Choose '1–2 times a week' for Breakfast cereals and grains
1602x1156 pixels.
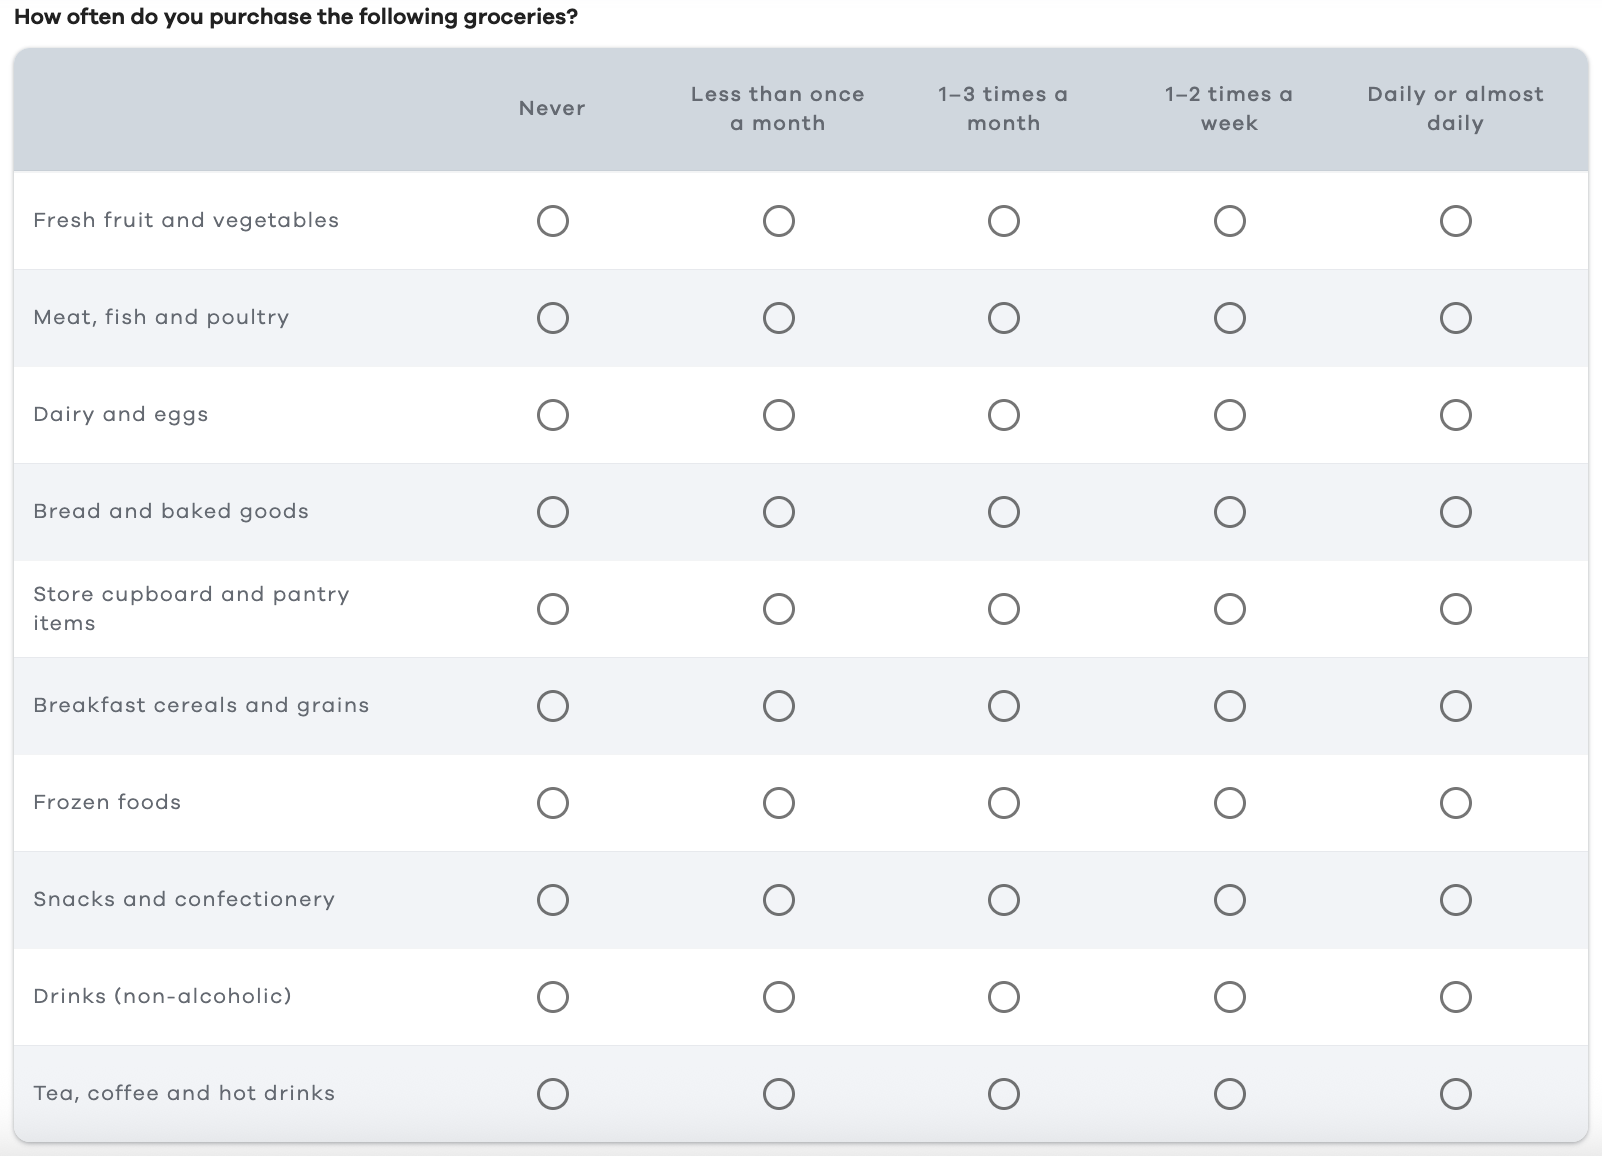(x=1230, y=705)
